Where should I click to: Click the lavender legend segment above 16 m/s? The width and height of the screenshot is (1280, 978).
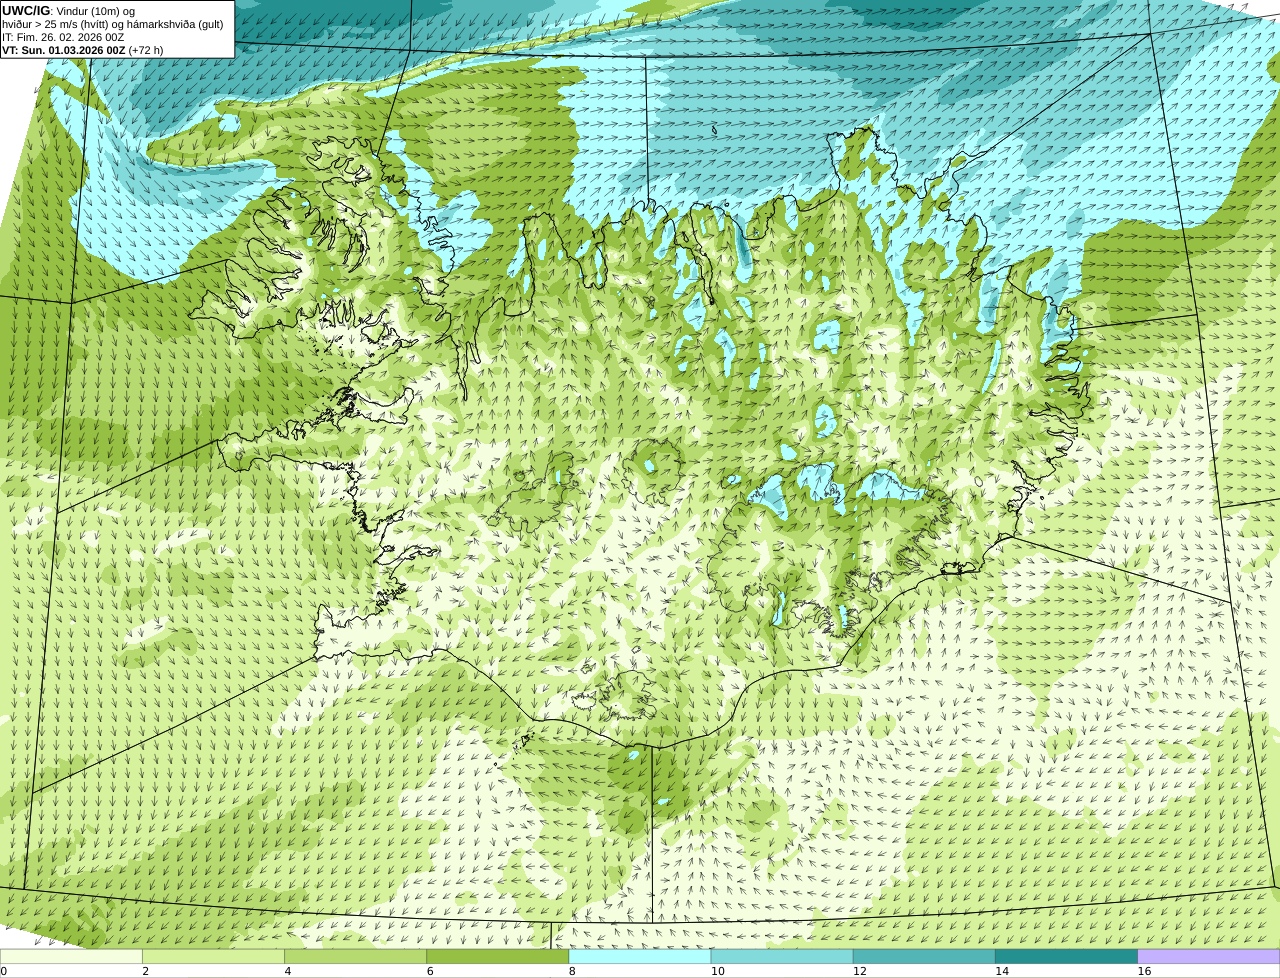click(x=1209, y=957)
